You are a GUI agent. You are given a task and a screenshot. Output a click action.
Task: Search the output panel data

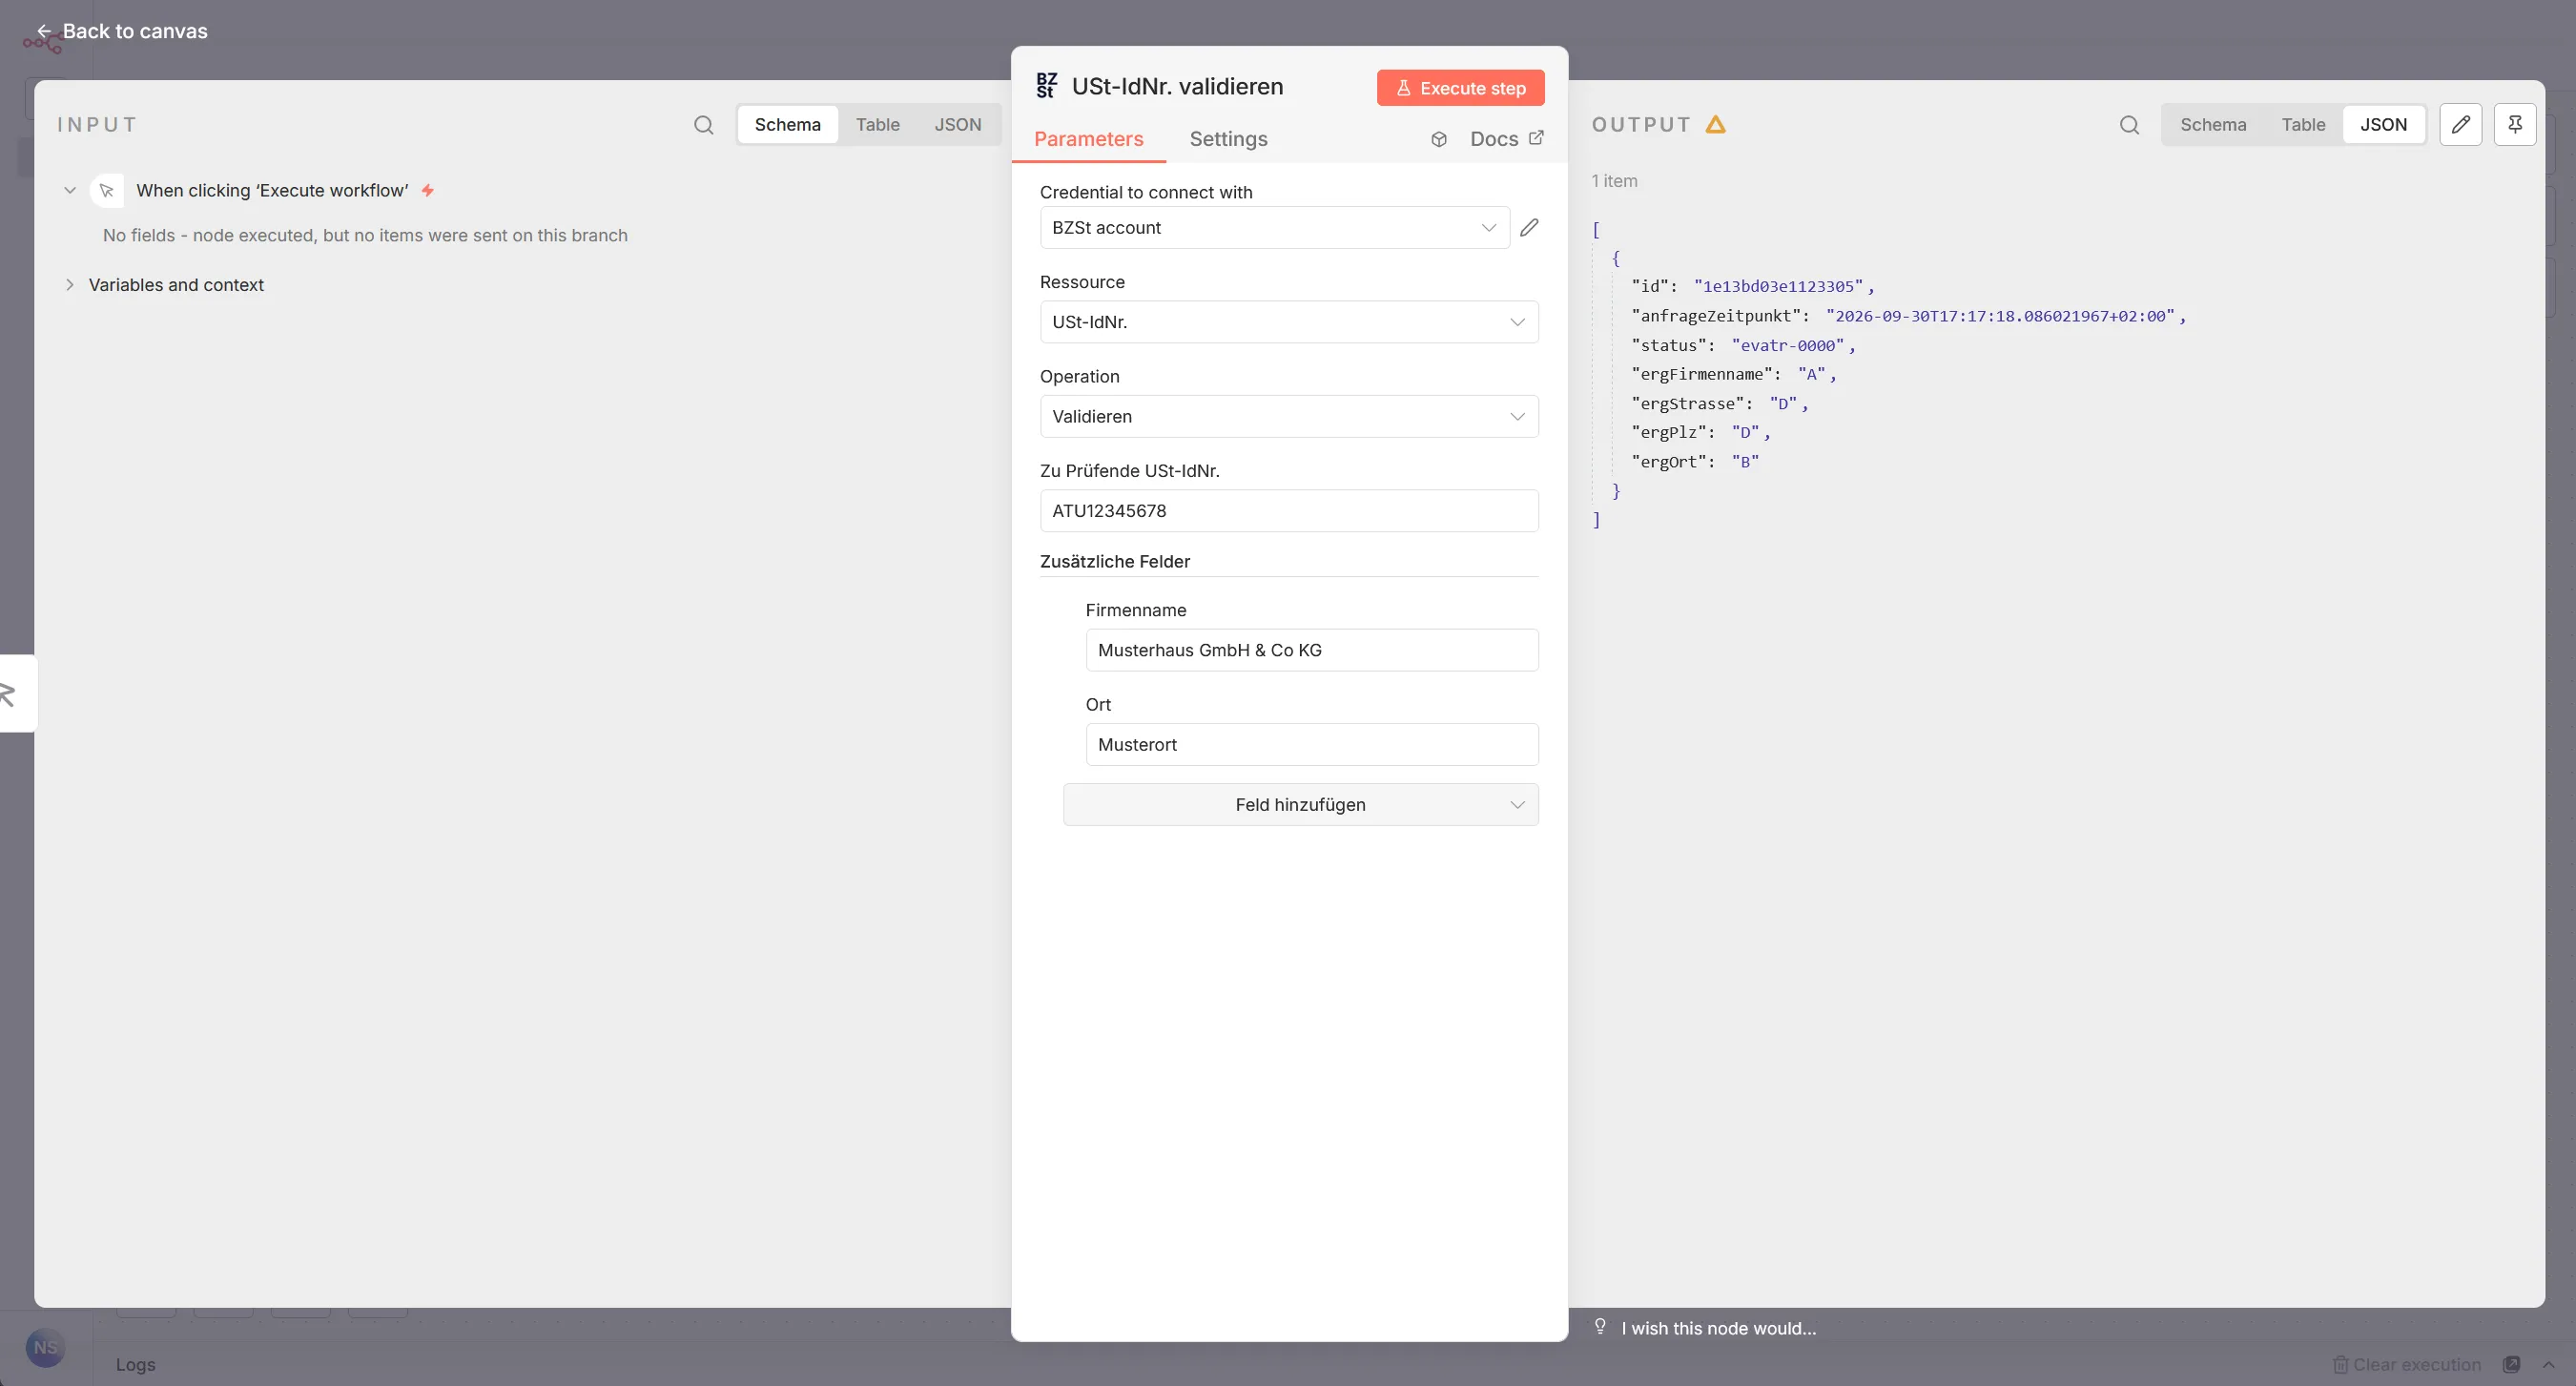point(2129,125)
